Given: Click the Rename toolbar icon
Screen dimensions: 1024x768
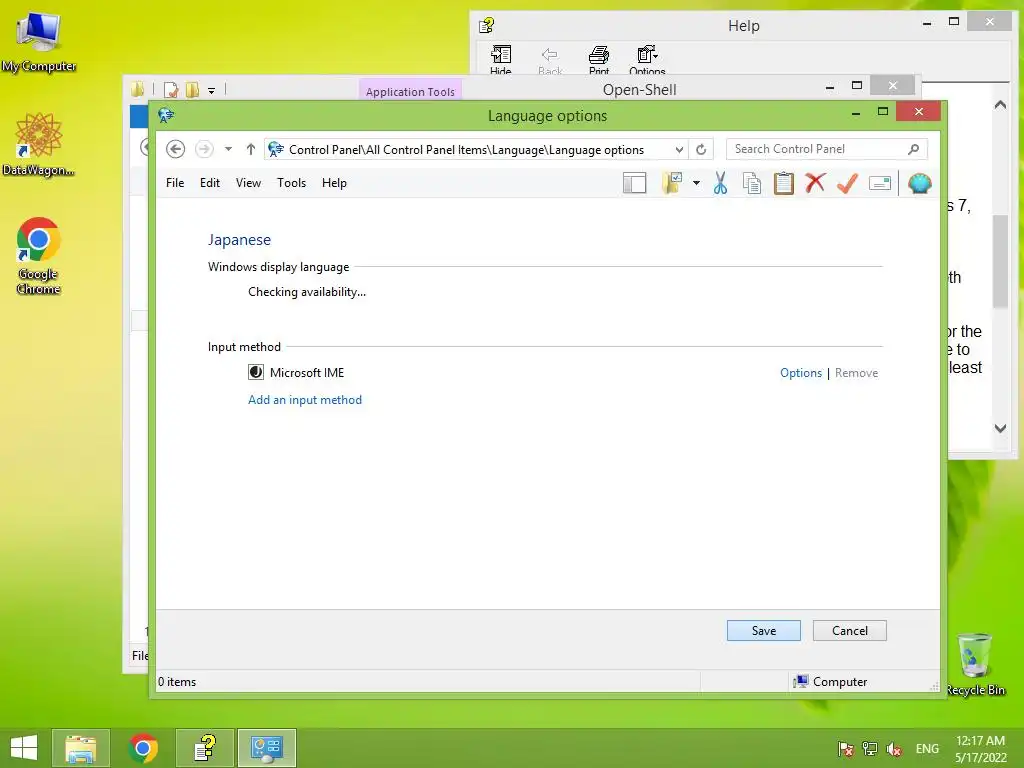Looking at the screenshot, I should point(880,184).
